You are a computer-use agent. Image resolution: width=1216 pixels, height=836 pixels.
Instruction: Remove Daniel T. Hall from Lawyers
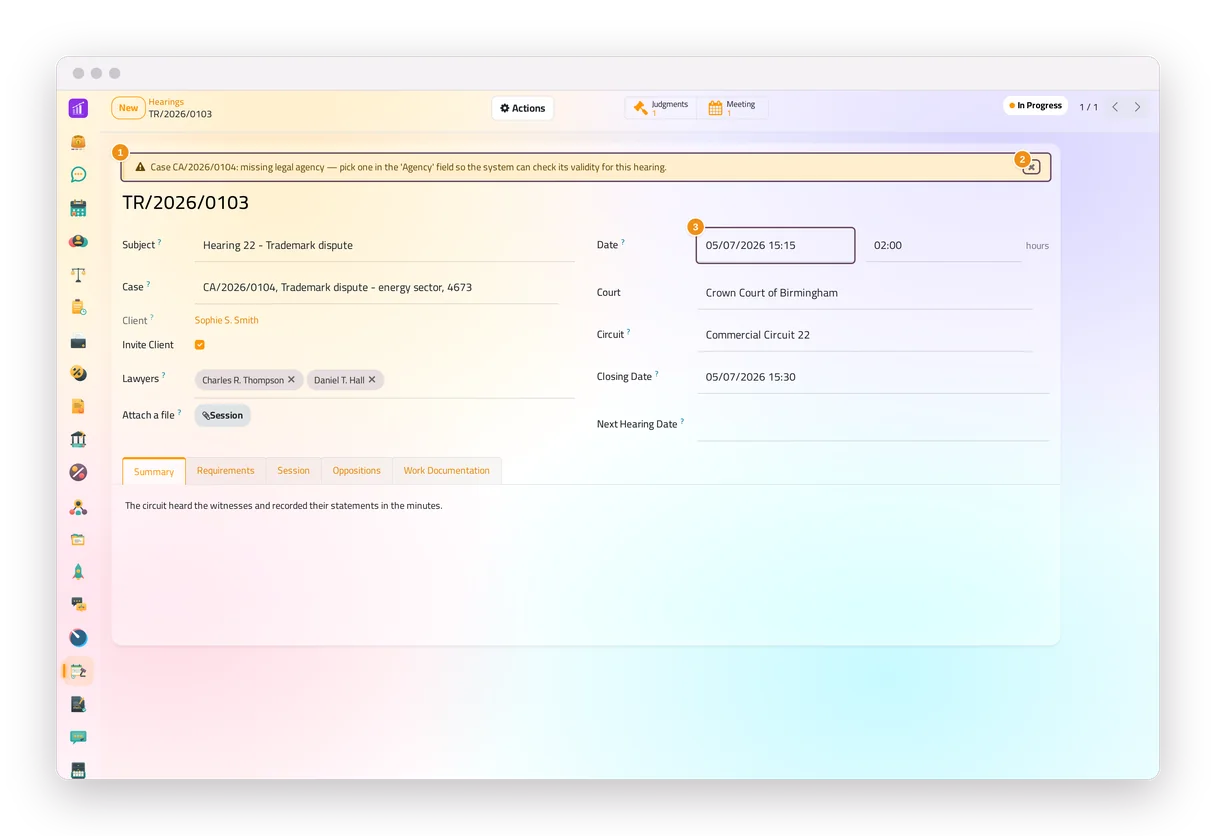click(372, 380)
